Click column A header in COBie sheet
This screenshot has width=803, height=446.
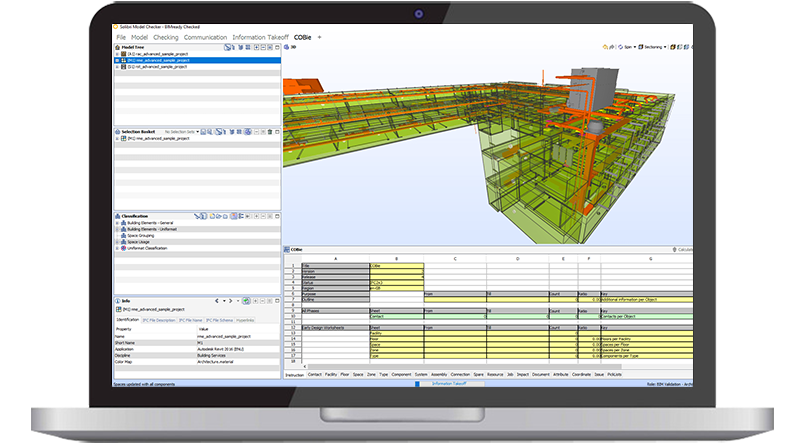click(x=335, y=259)
